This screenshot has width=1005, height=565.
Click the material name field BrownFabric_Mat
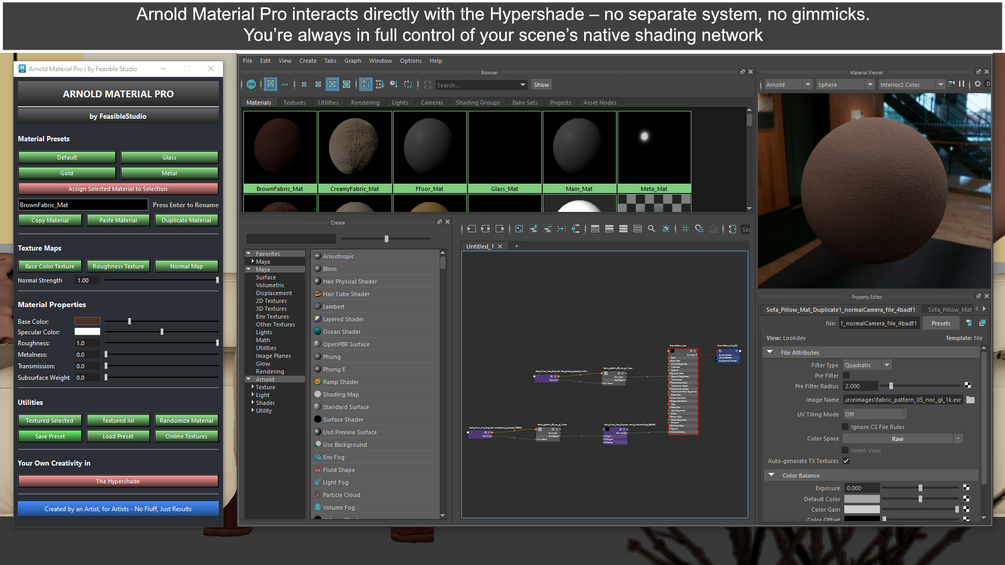[83, 205]
